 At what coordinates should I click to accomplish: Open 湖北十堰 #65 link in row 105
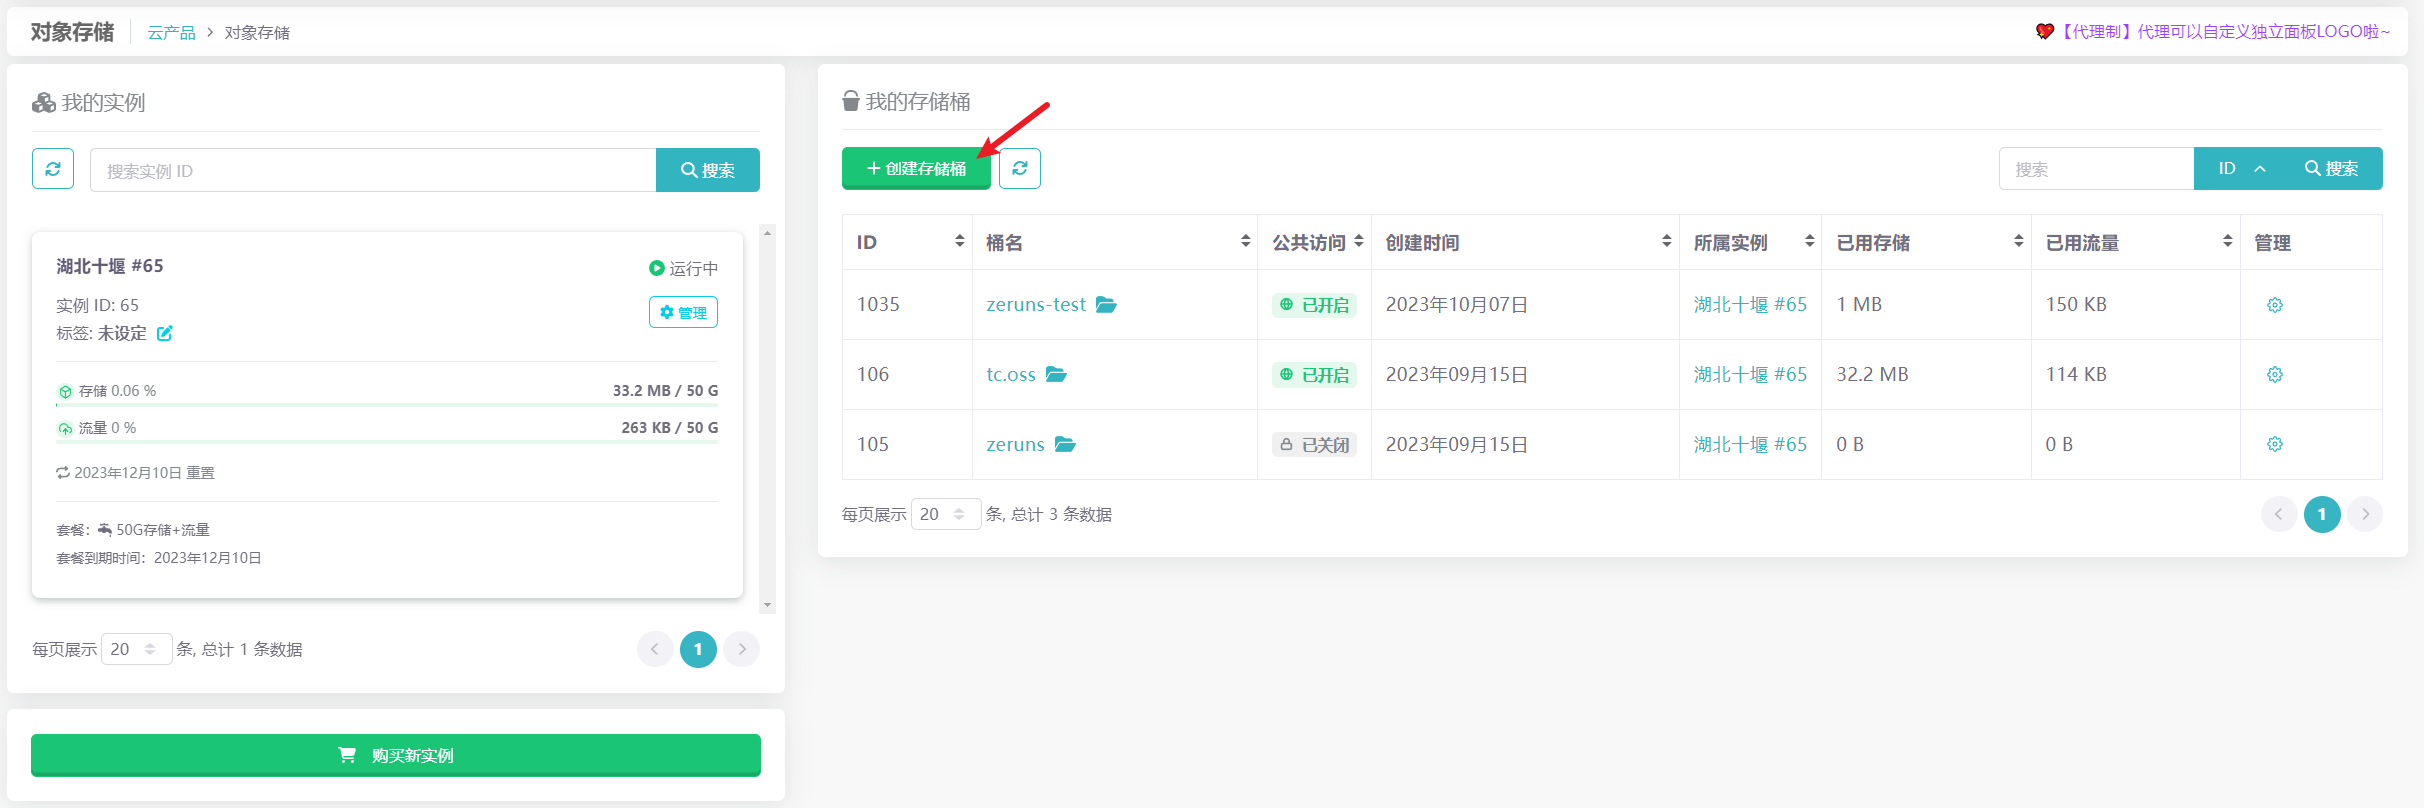pyautogui.click(x=1750, y=444)
